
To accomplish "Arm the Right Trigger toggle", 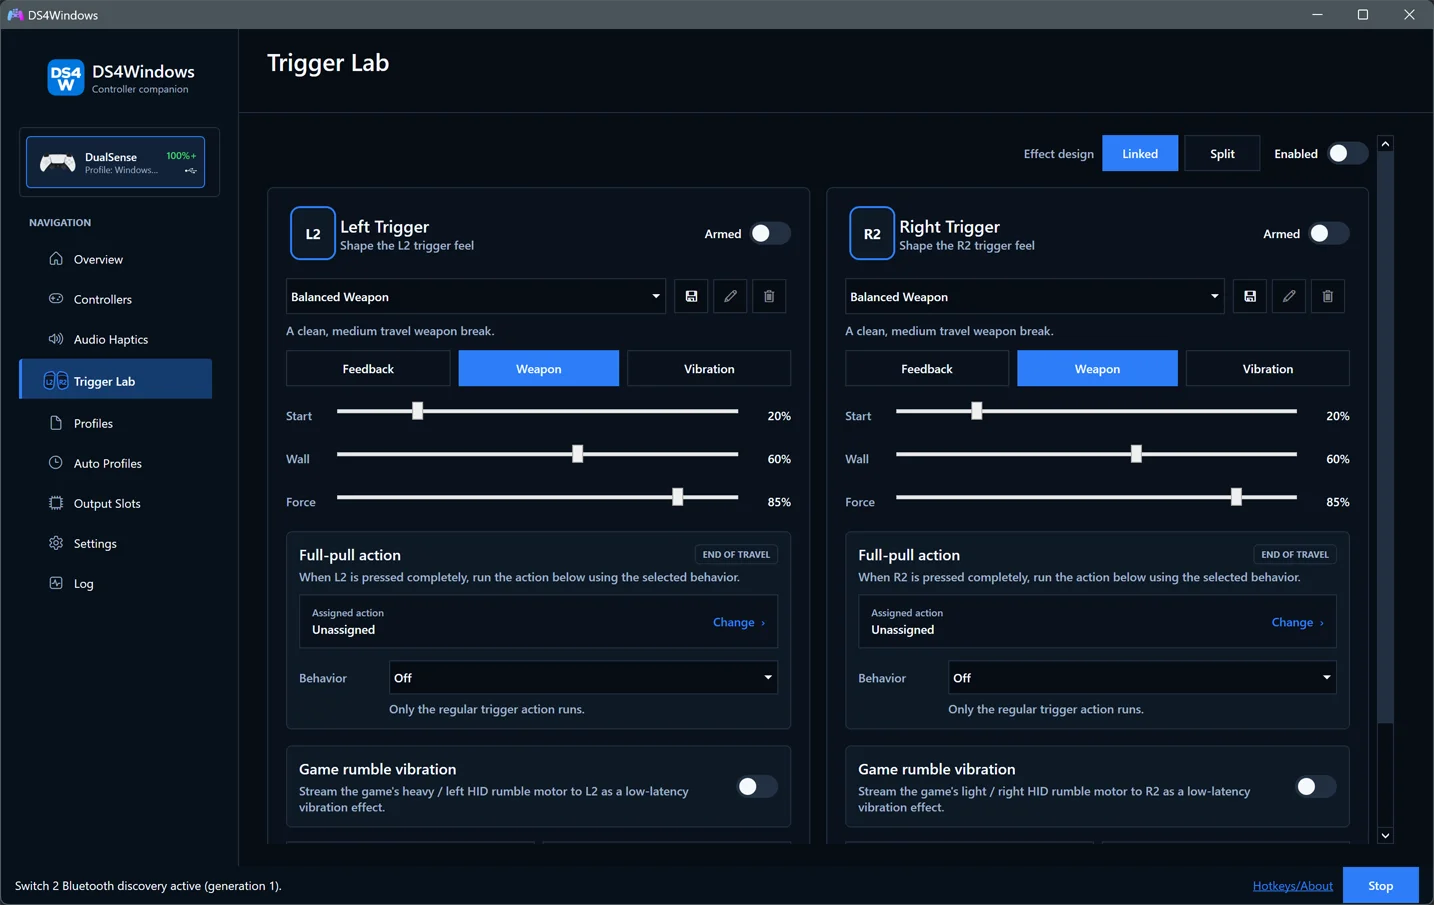I will pos(1329,233).
